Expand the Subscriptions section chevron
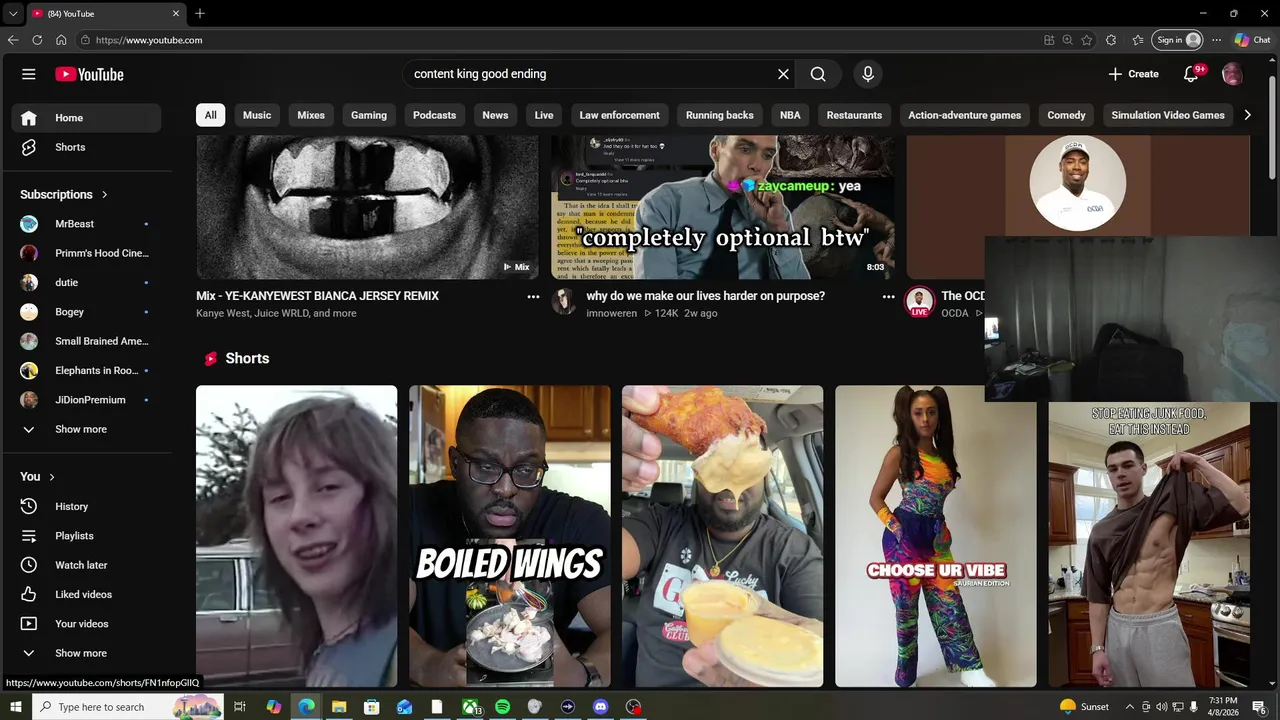Screen dimensions: 1280x720 [x=104, y=195]
